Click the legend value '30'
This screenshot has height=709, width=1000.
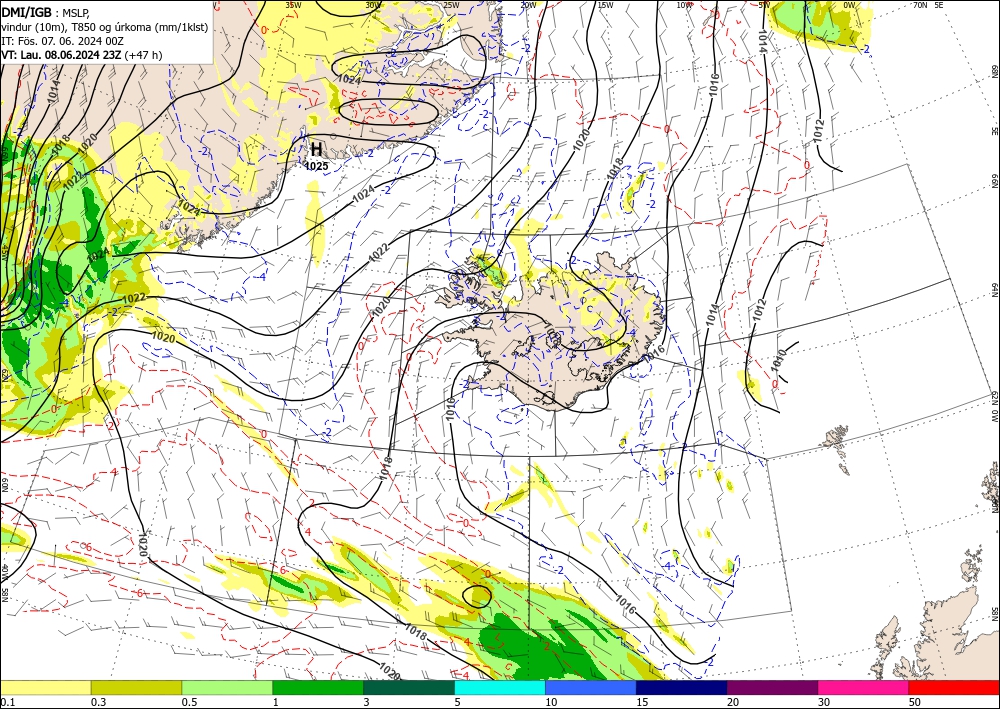[824, 702]
